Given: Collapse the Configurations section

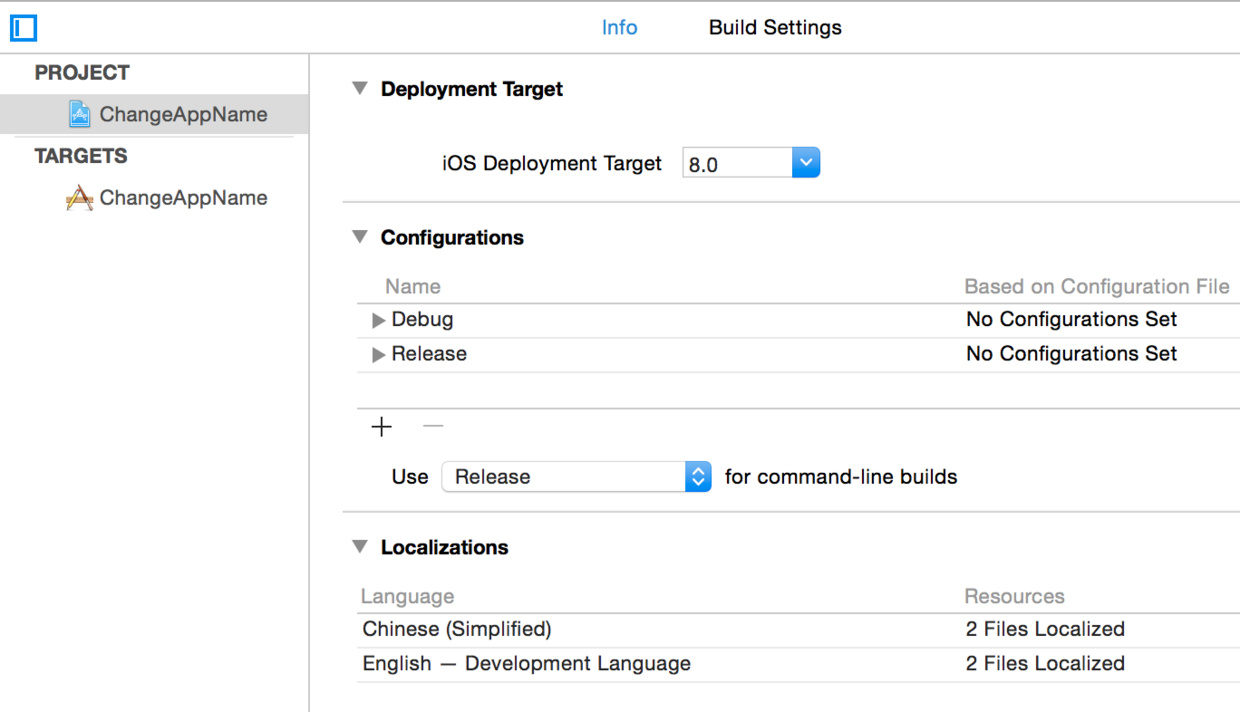Looking at the screenshot, I should click(x=360, y=237).
